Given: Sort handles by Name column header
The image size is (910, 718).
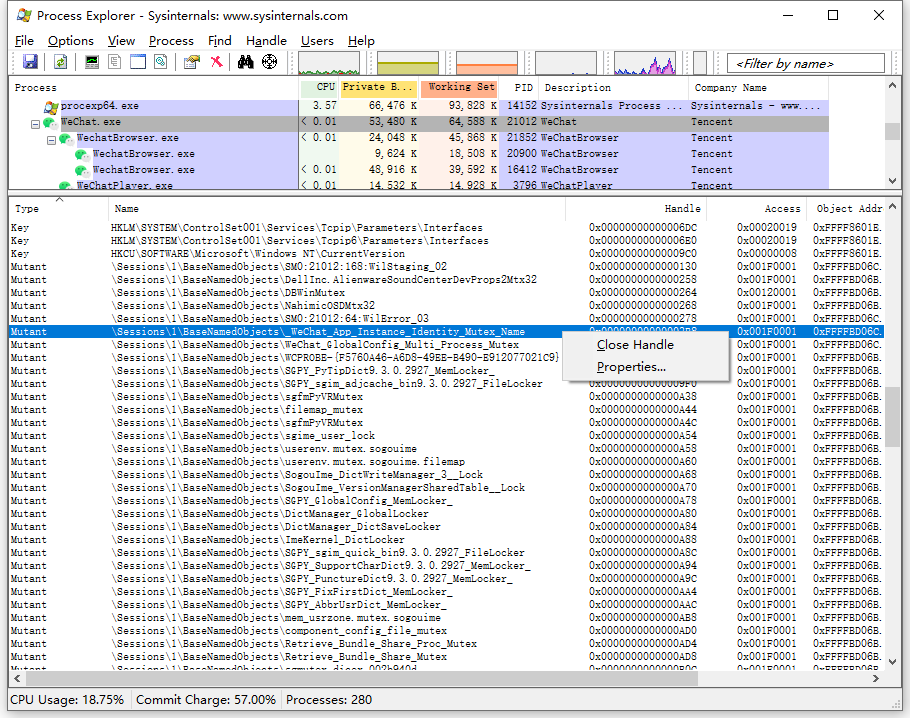Looking at the screenshot, I should click(337, 209).
